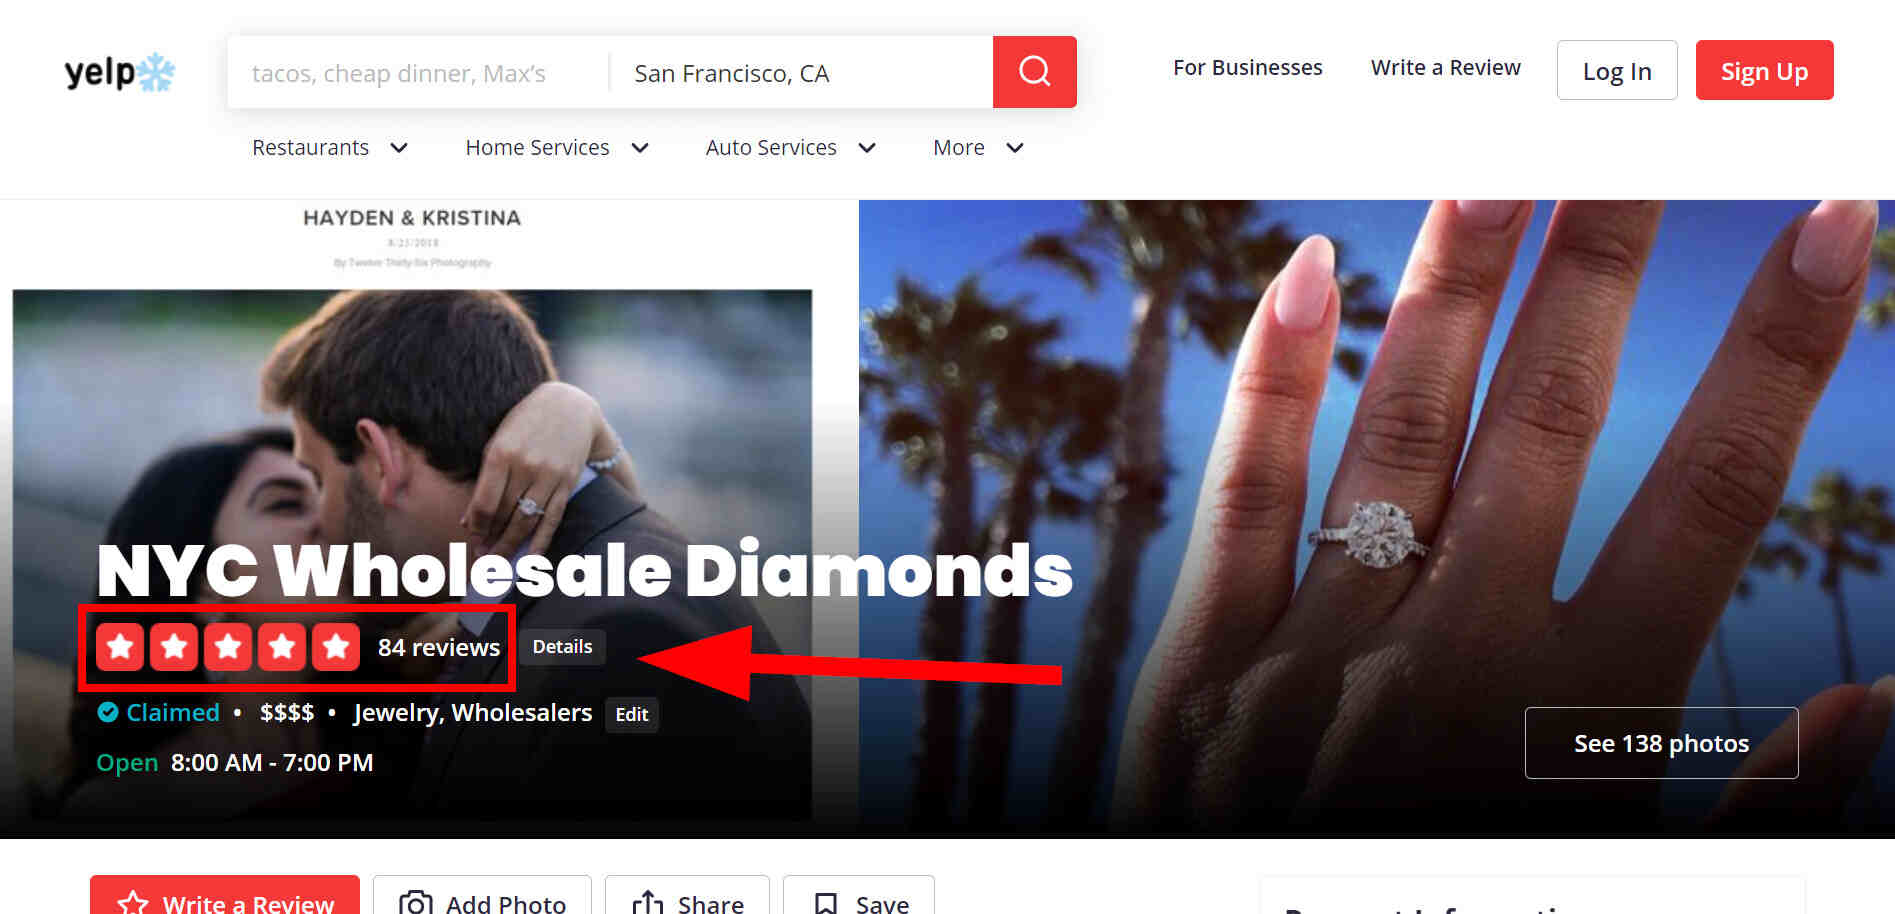This screenshot has height=914, width=1895.
Task: Click the first rating star
Action: [x=120, y=647]
